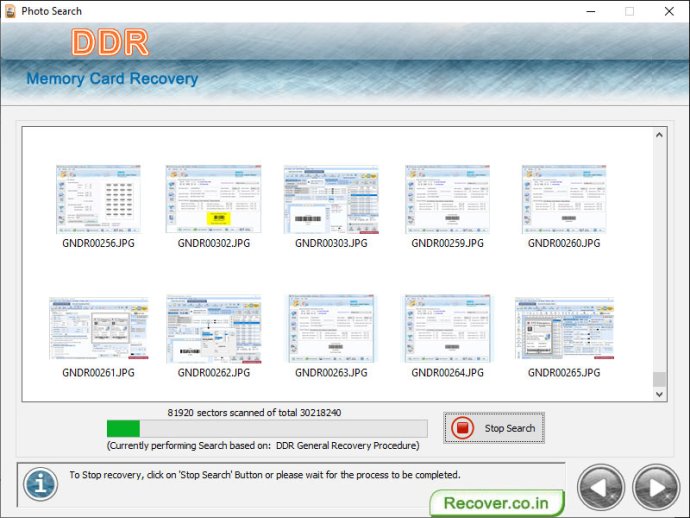Image resolution: width=690 pixels, height=518 pixels.
Task: Click the file name GNDR00264.JPG
Action: [x=447, y=373]
